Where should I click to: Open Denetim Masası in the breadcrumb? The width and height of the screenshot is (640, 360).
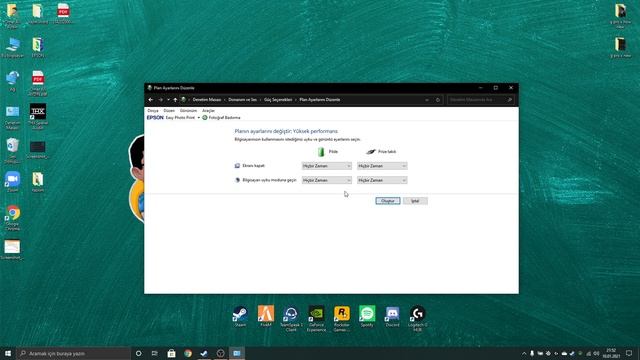point(207,100)
